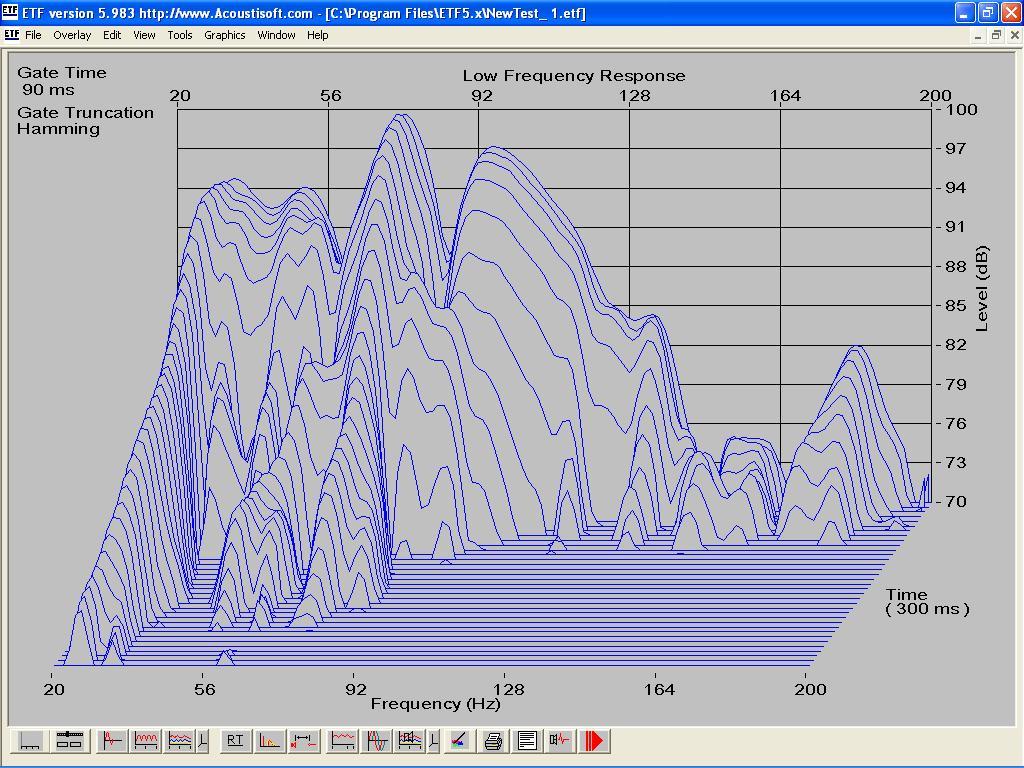The width and height of the screenshot is (1024, 768).
Task: Click the speaker with waveform icon
Action: click(x=561, y=741)
